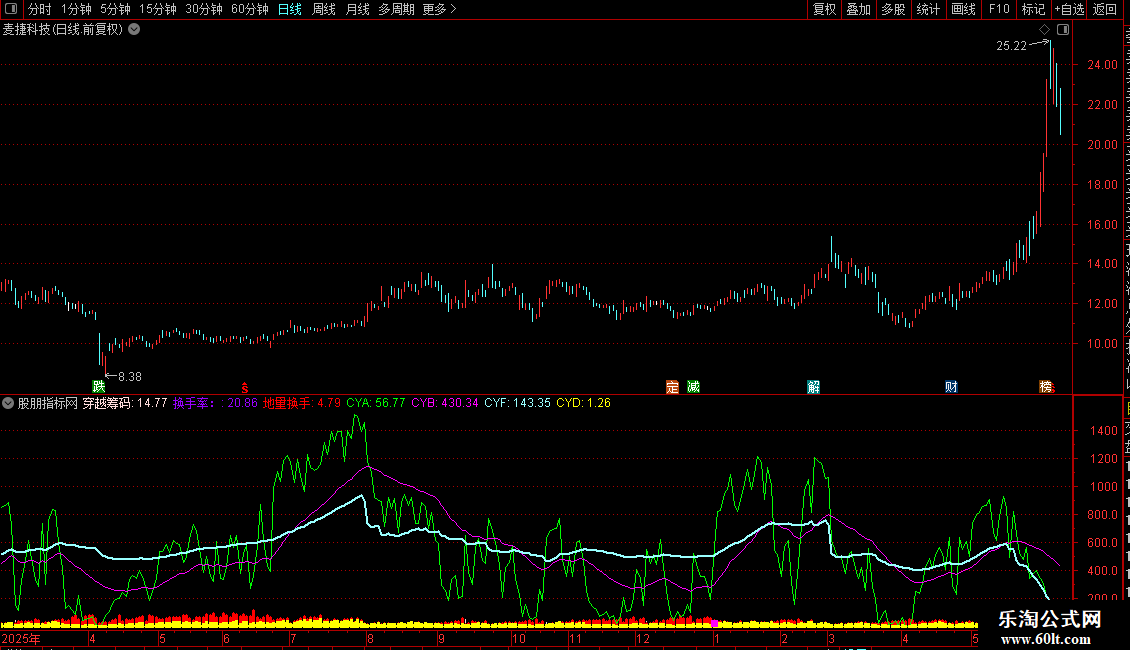Image resolution: width=1130 pixels, height=650 pixels.
Task: Click the 2025年 date axis label
Action: click(21, 638)
